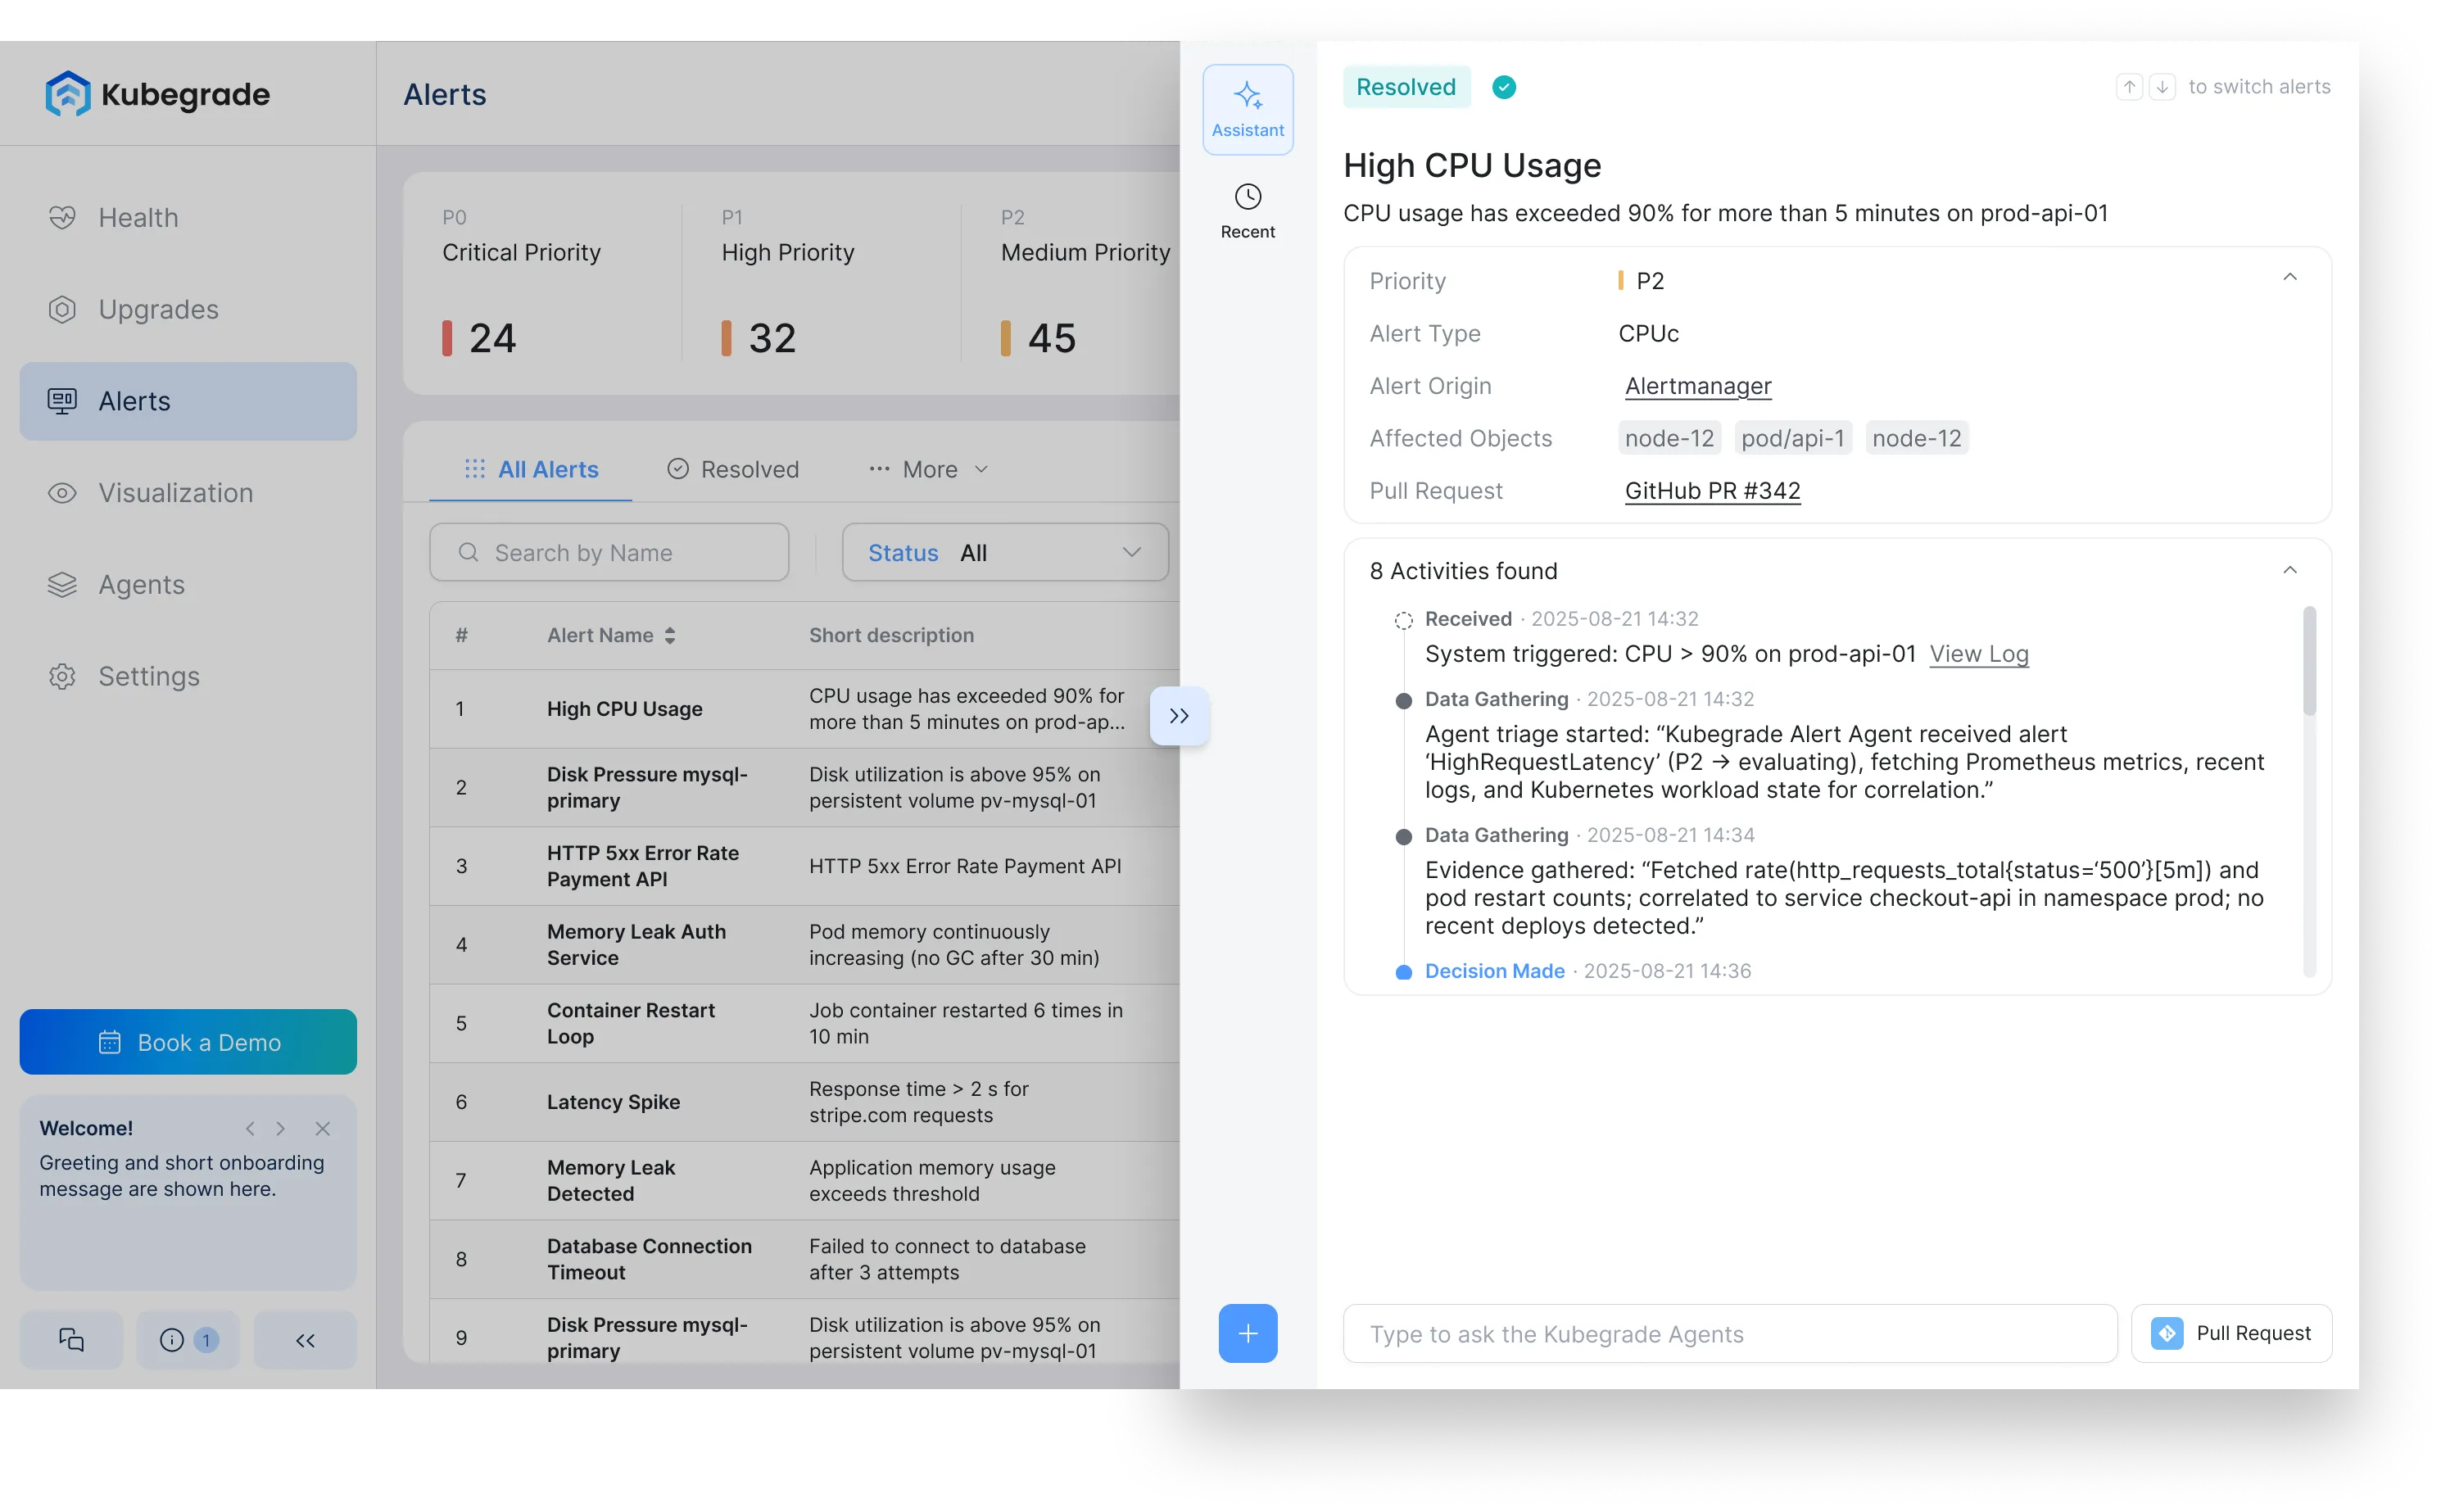Click the Kubegrade logo icon

tap(68, 94)
